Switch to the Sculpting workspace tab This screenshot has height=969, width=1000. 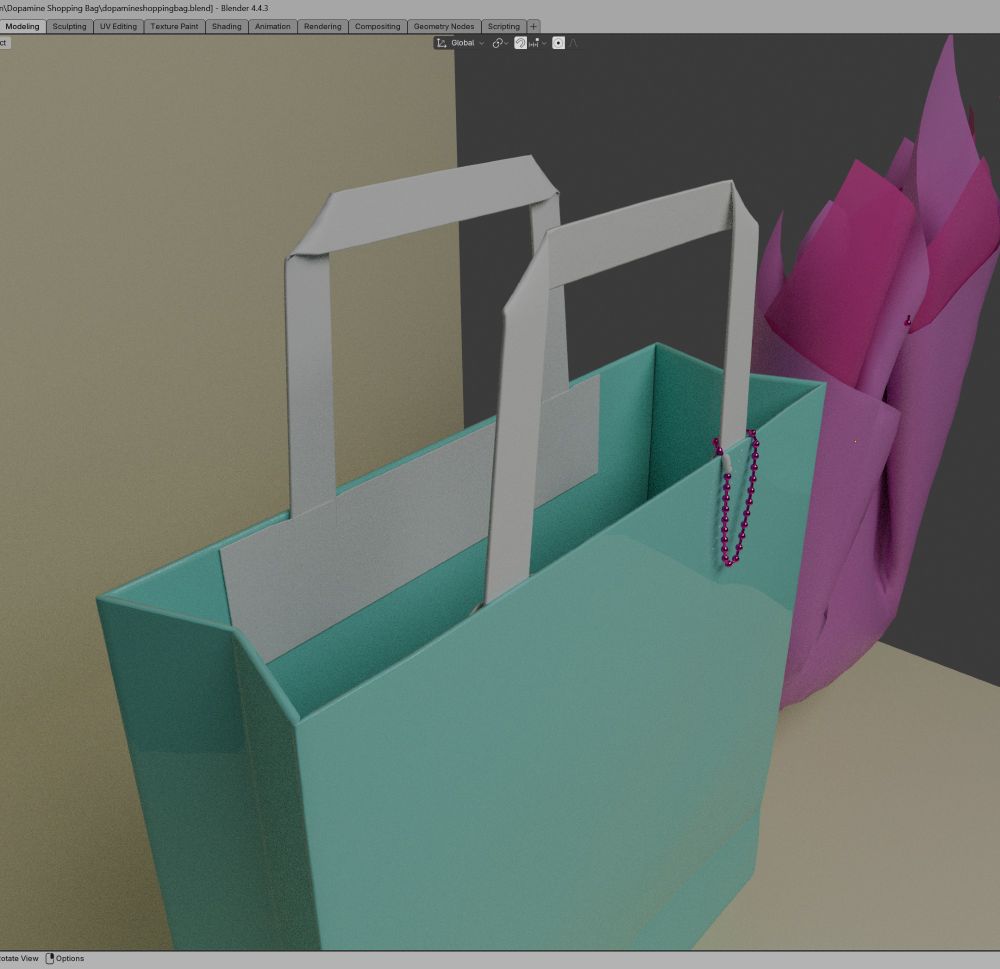tap(69, 27)
